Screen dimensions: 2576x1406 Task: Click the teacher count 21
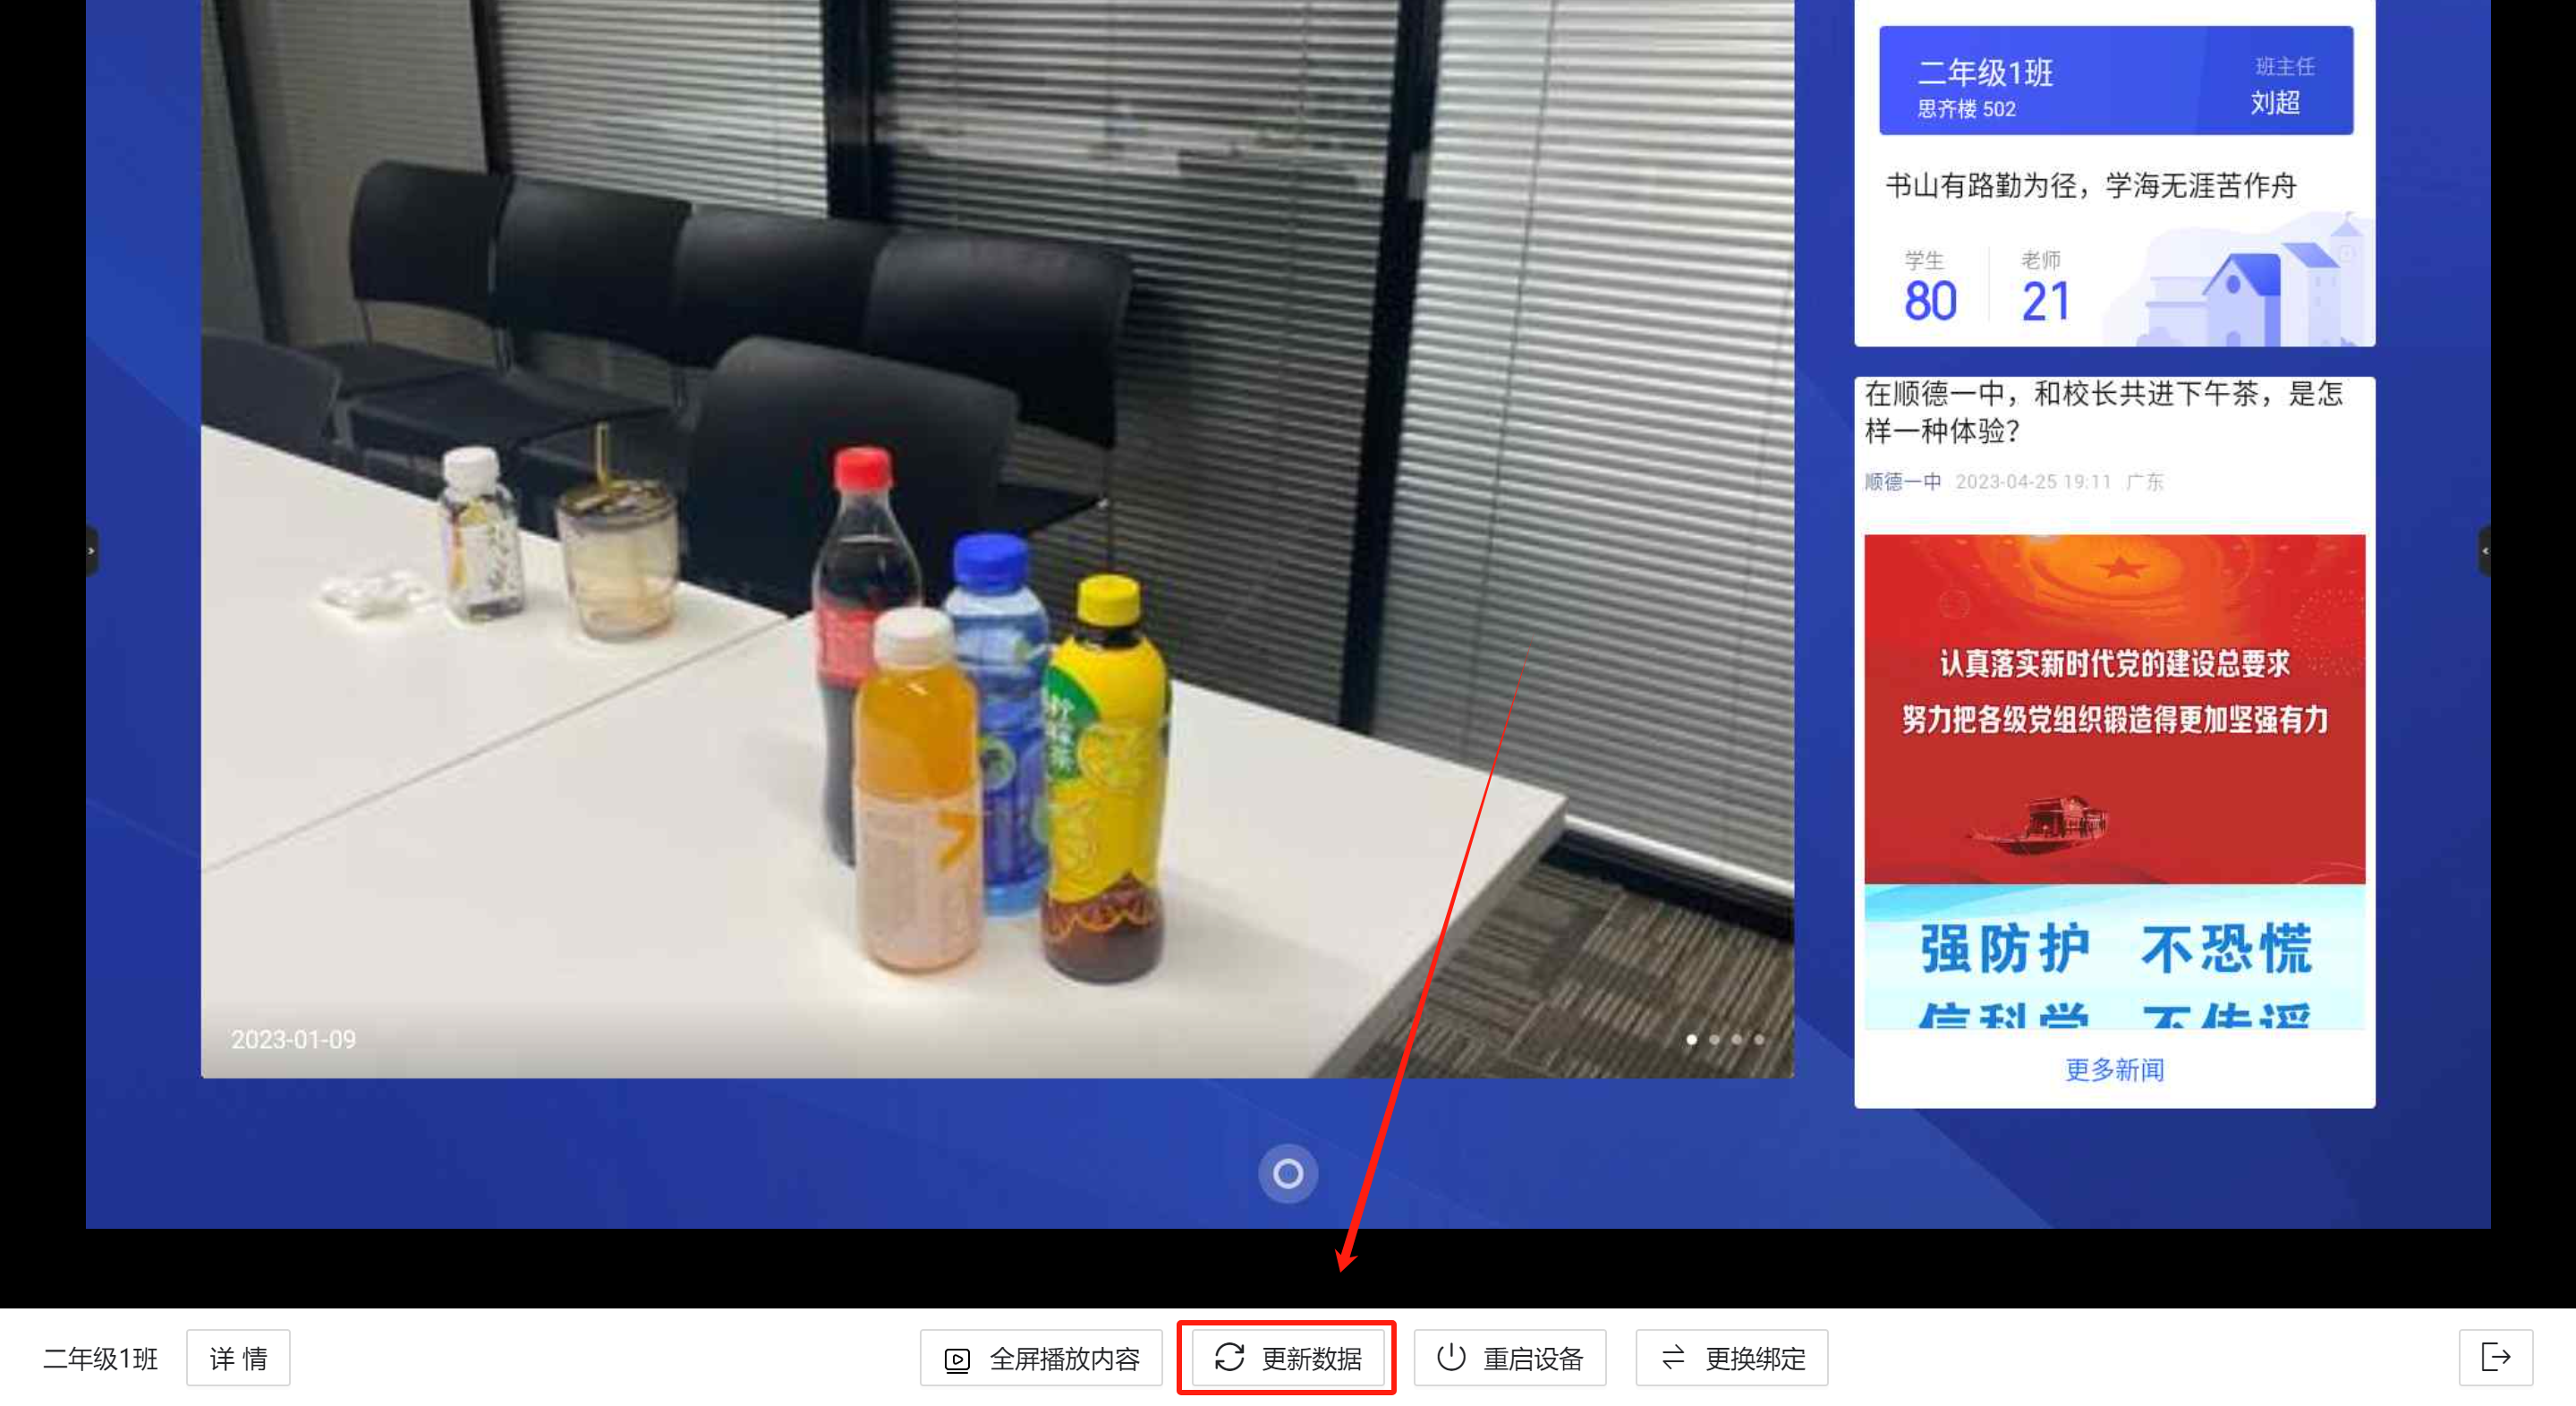[2046, 301]
